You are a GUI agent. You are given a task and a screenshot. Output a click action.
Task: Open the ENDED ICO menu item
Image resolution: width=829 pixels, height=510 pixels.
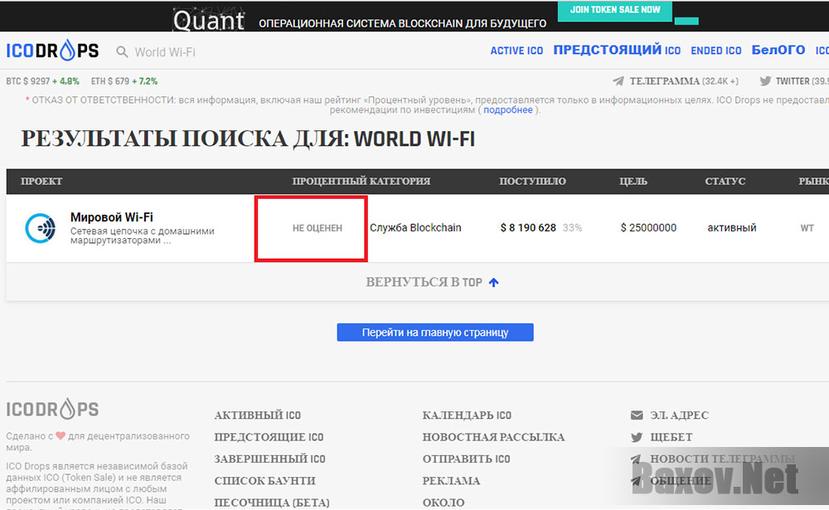716,51
